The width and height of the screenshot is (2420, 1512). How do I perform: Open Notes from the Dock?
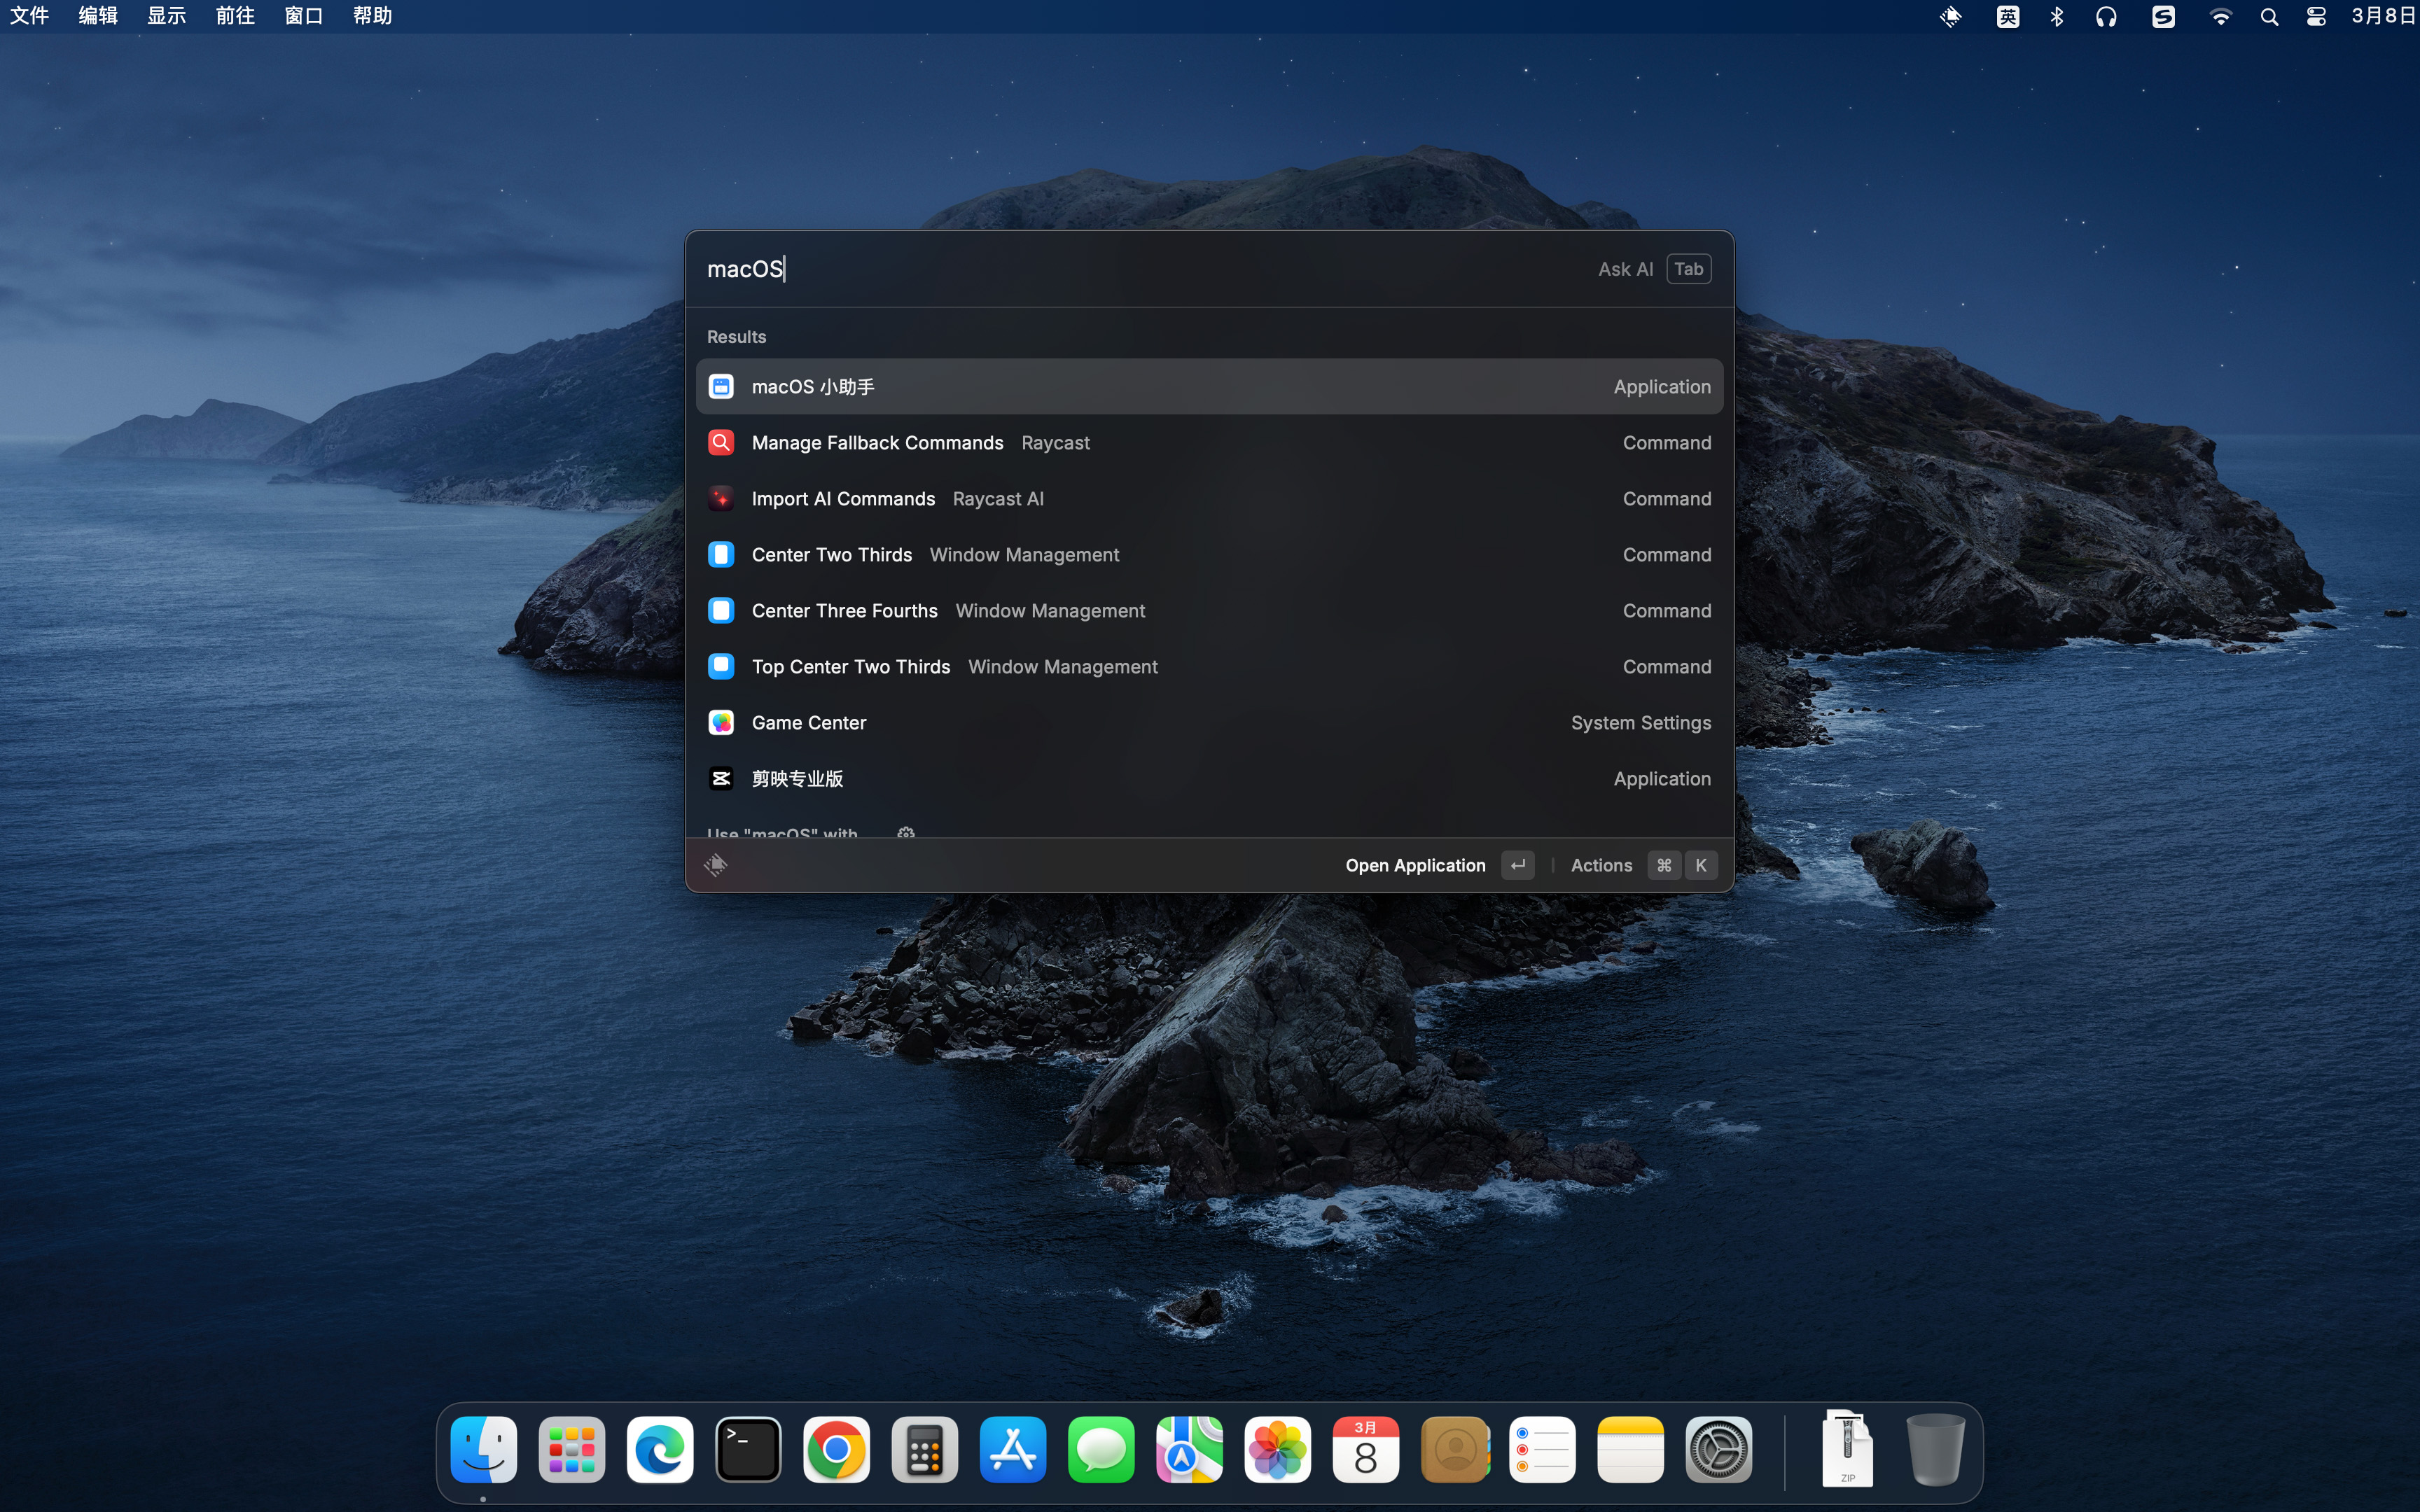[1631, 1449]
